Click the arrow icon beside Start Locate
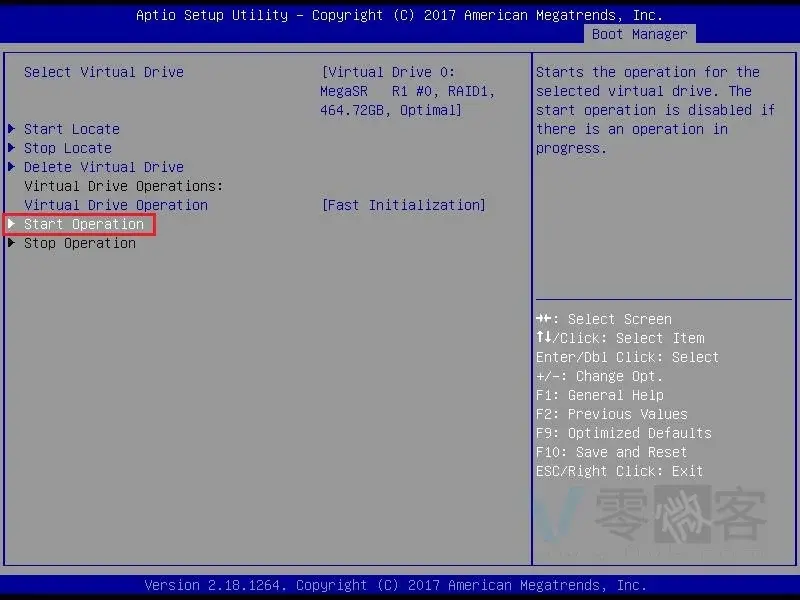Screen dimensions: 800x600 [x=11, y=129]
